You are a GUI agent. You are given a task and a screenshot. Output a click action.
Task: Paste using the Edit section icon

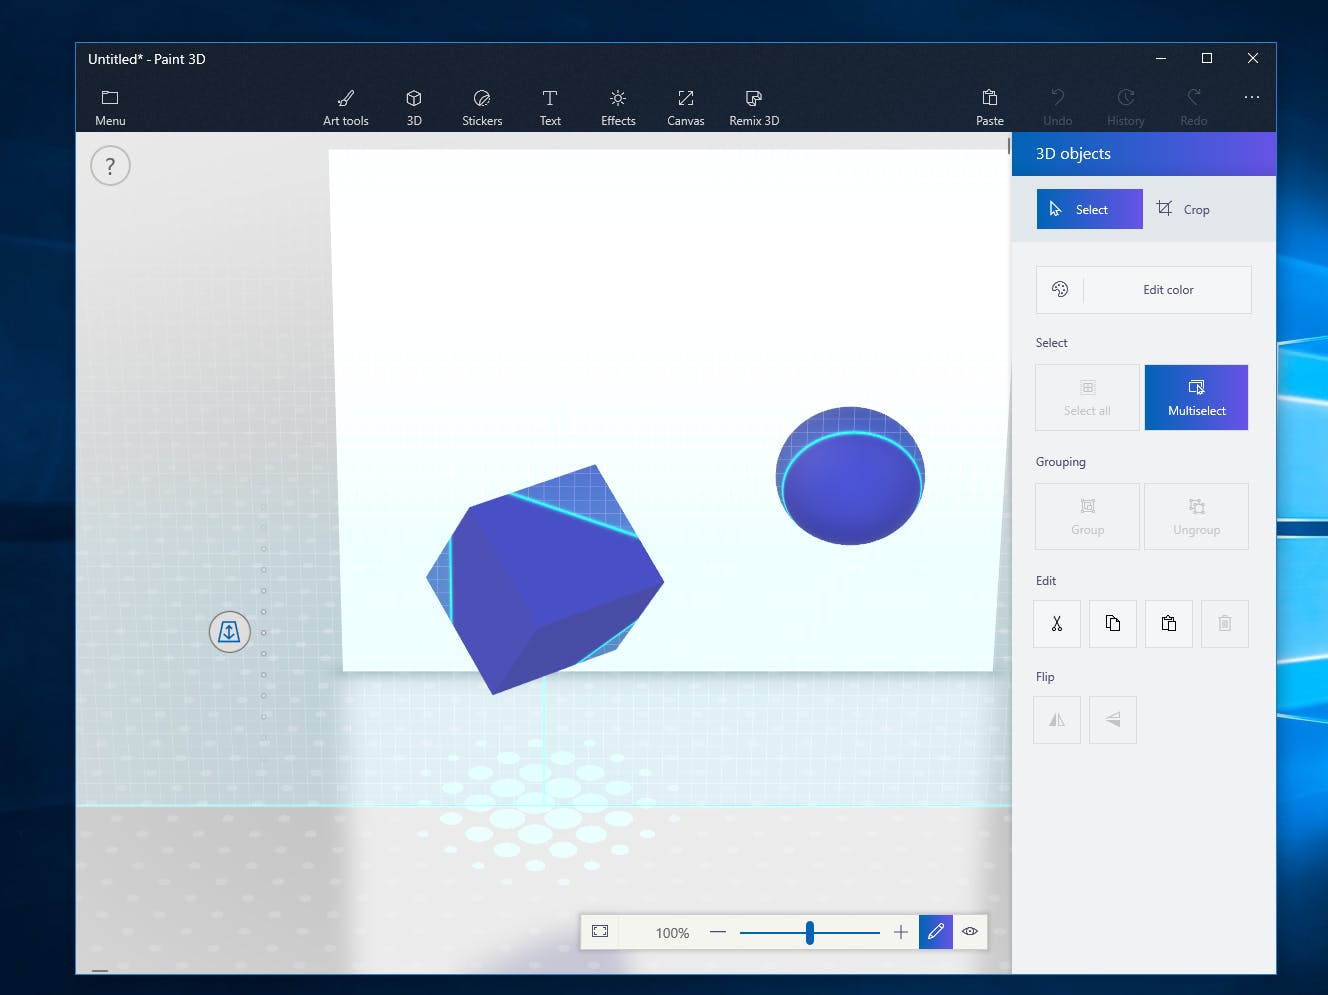pyautogui.click(x=1169, y=624)
